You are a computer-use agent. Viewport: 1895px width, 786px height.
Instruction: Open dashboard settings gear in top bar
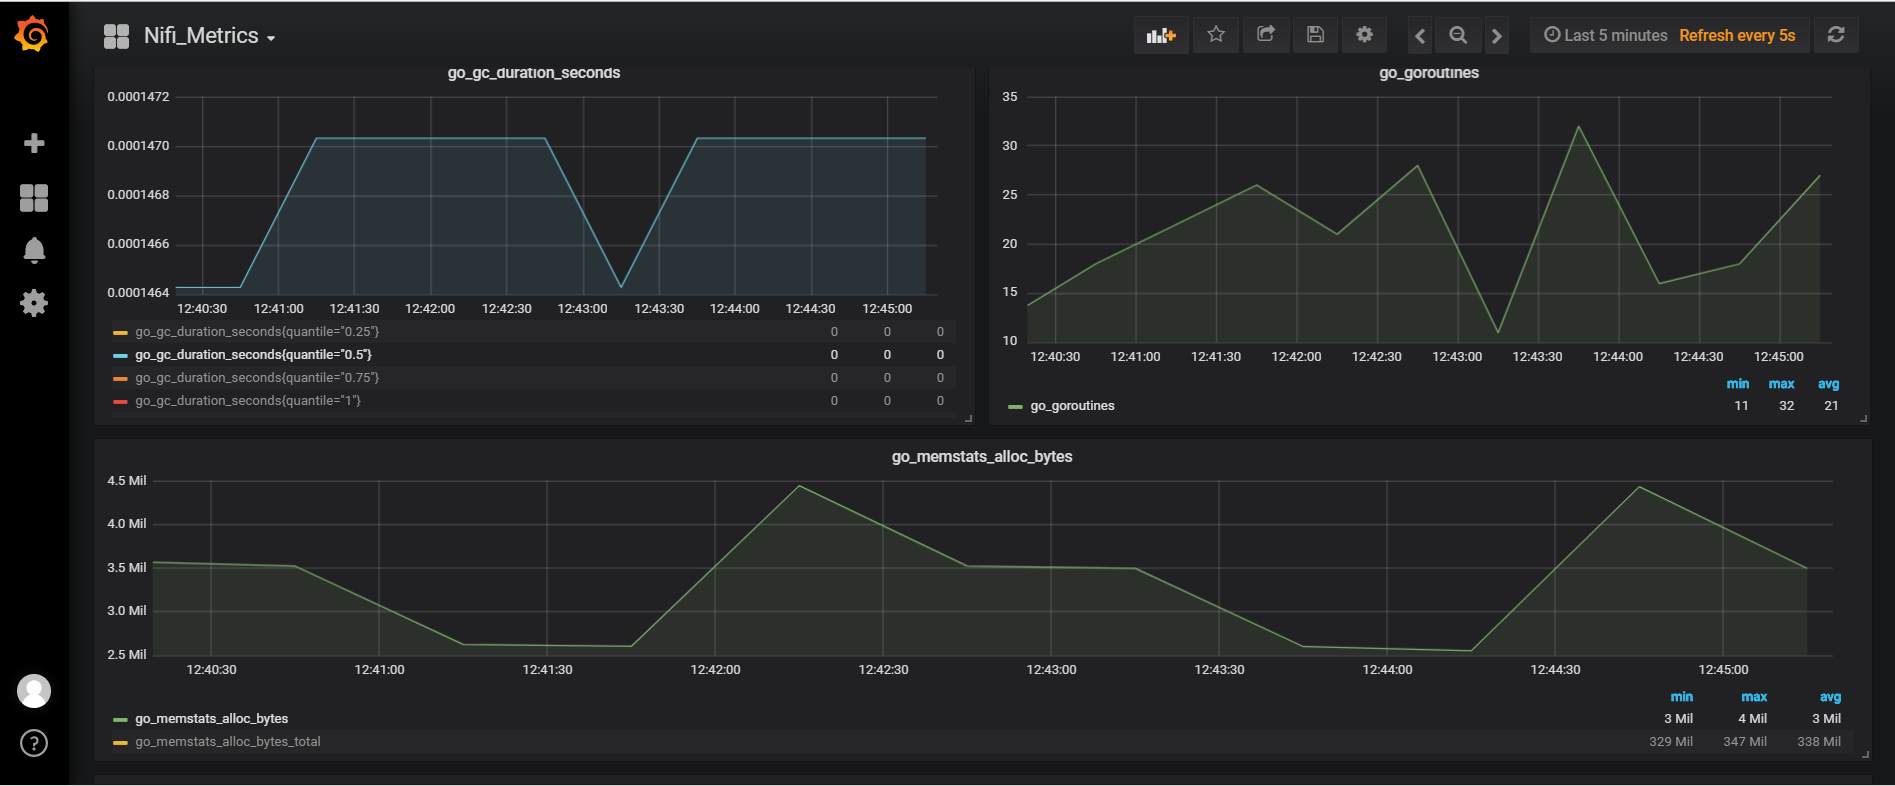tap(1364, 35)
